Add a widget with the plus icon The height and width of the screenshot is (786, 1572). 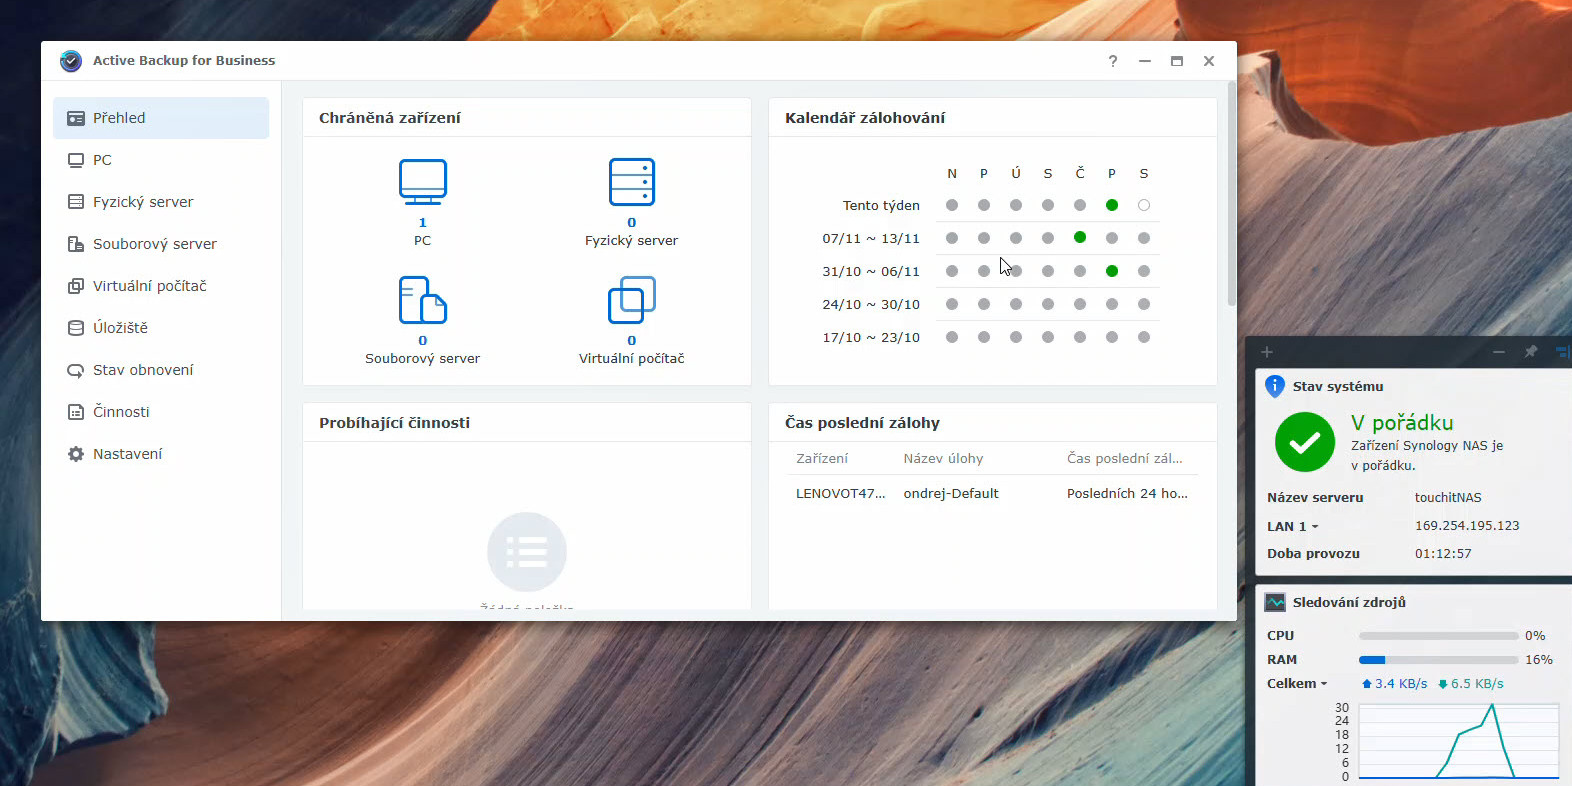[1266, 352]
